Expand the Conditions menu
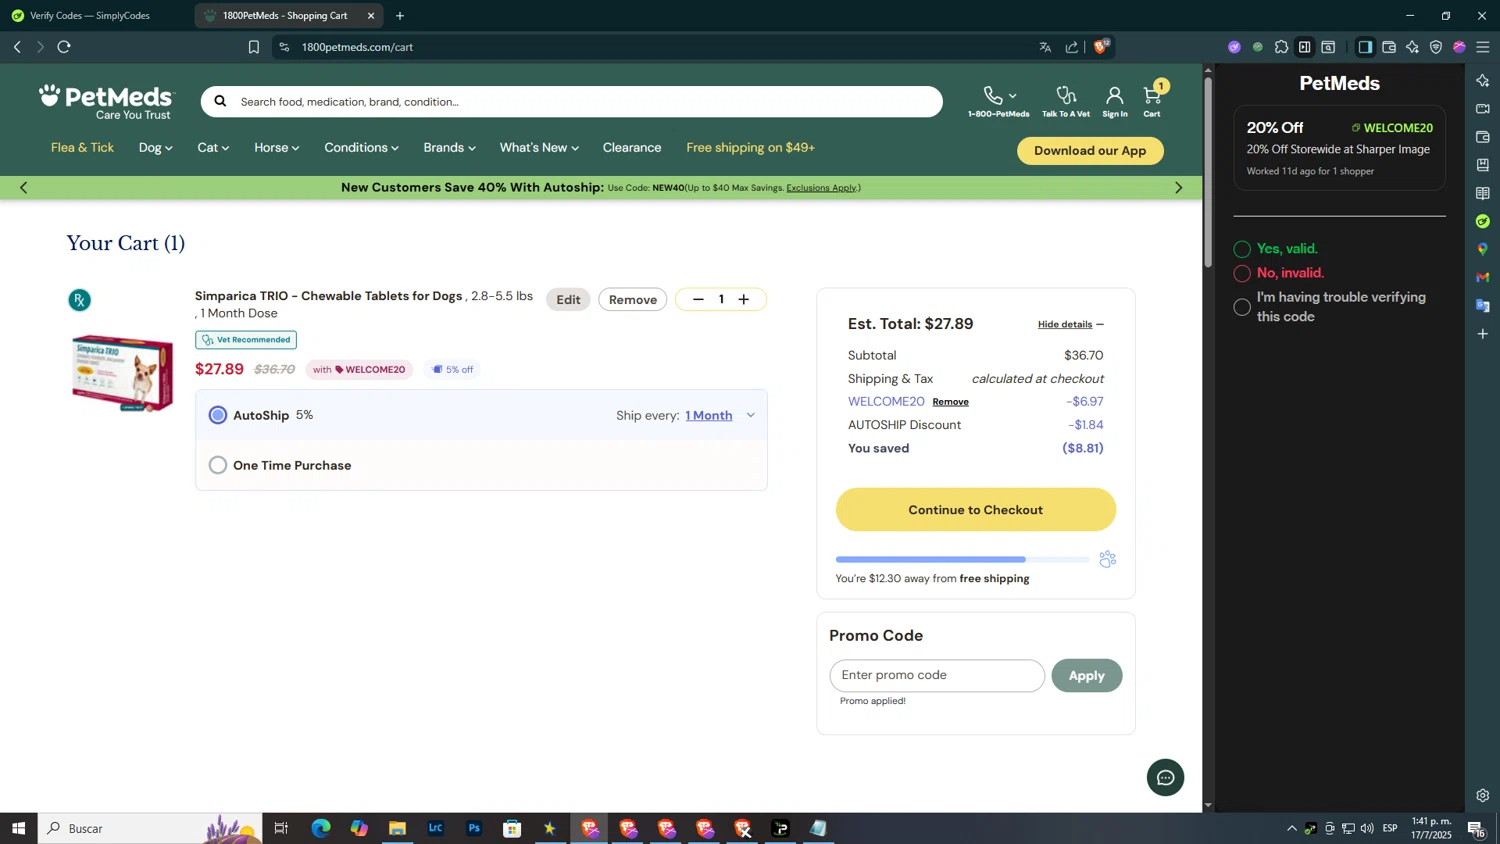 362,148
